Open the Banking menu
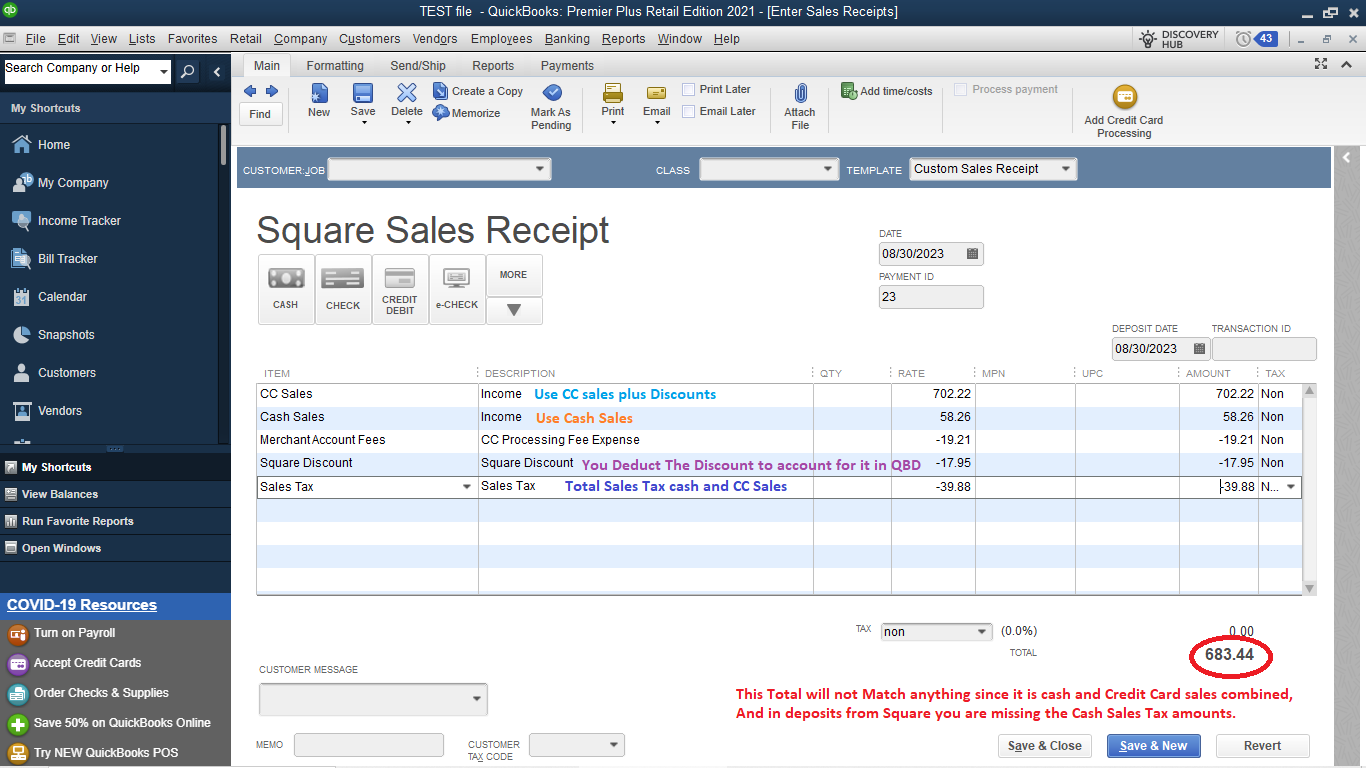Image resolution: width=1366 pixels, height=774 pixels. [x=566, y=39]
